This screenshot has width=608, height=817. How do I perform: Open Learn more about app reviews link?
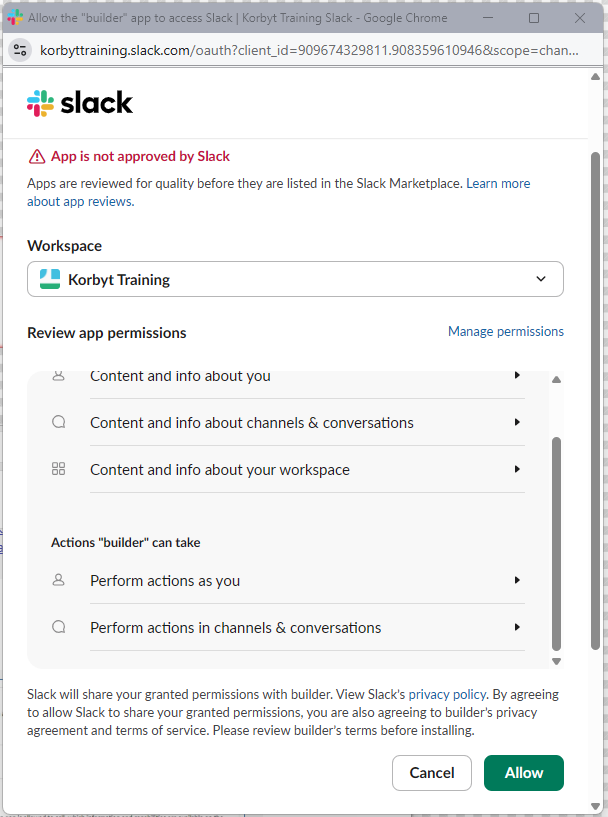coord(498,183)
